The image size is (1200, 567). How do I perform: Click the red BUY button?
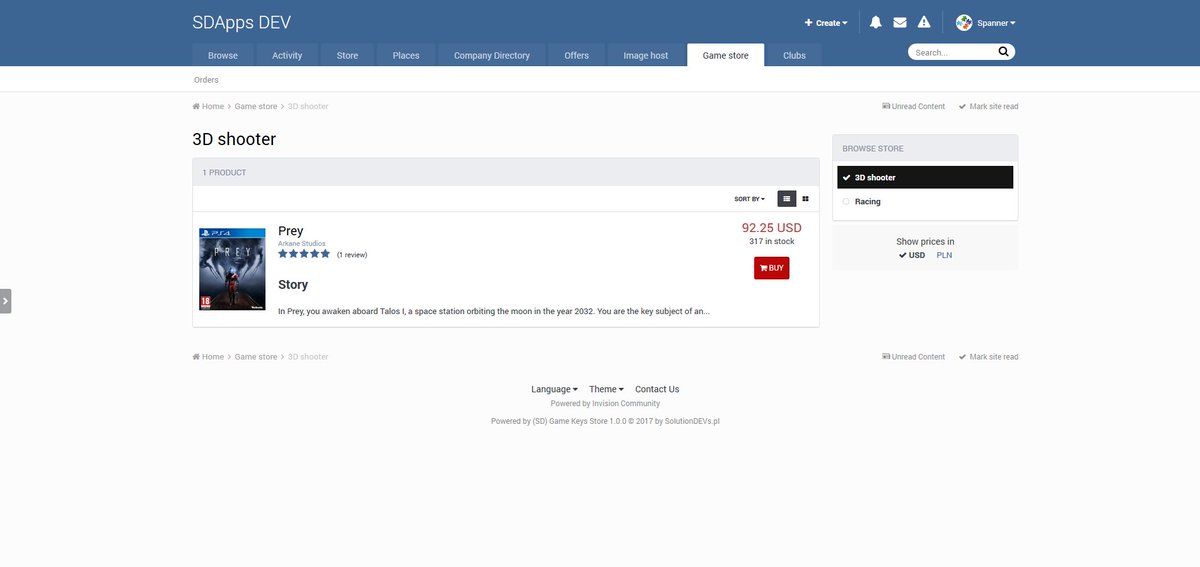coord(771,268)
